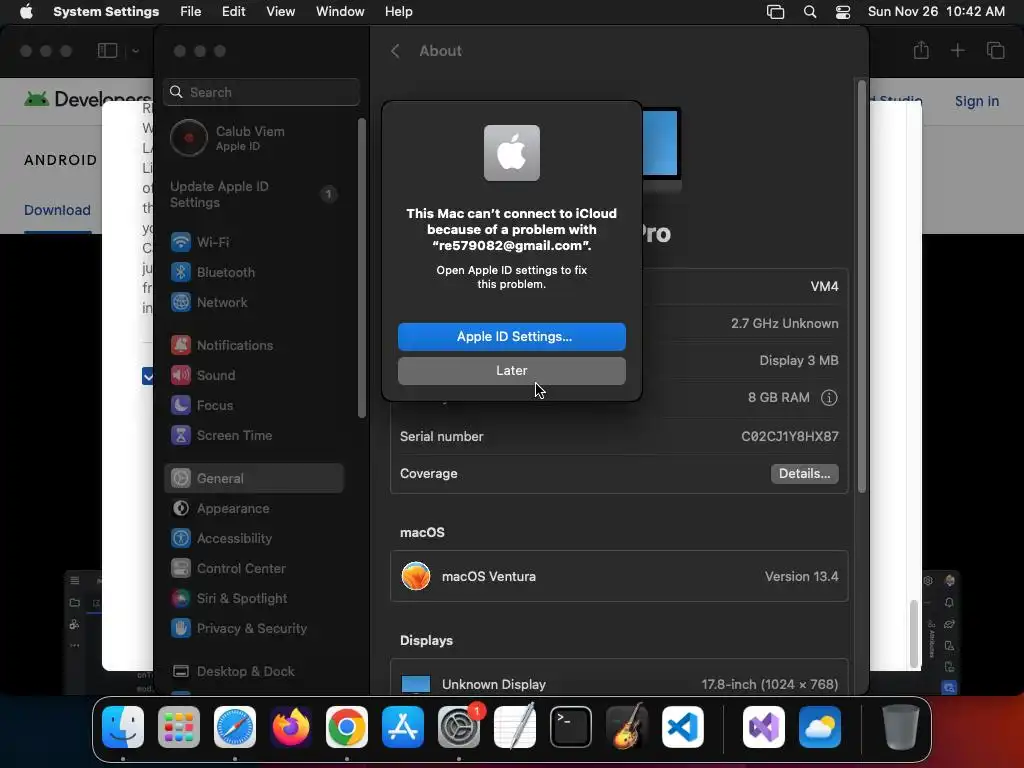This screenshot has width=1024, height=768.
Task: Open Launchpad from the Dock
Action: (x=179, y=727)
